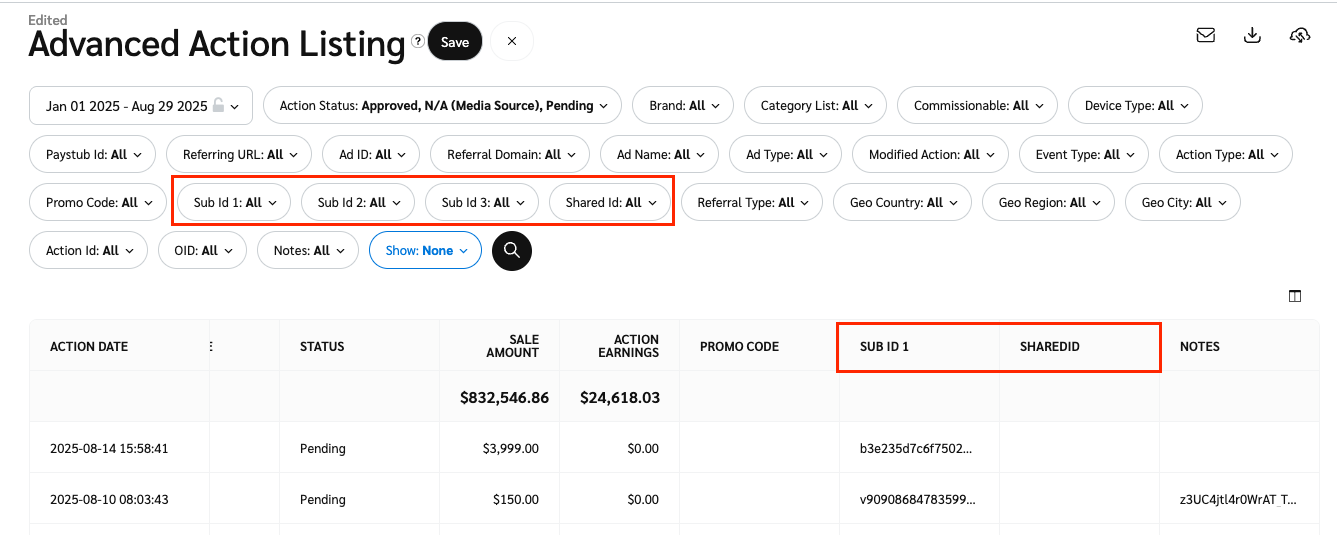Click the cloud upload icon

coord(1299,35)
